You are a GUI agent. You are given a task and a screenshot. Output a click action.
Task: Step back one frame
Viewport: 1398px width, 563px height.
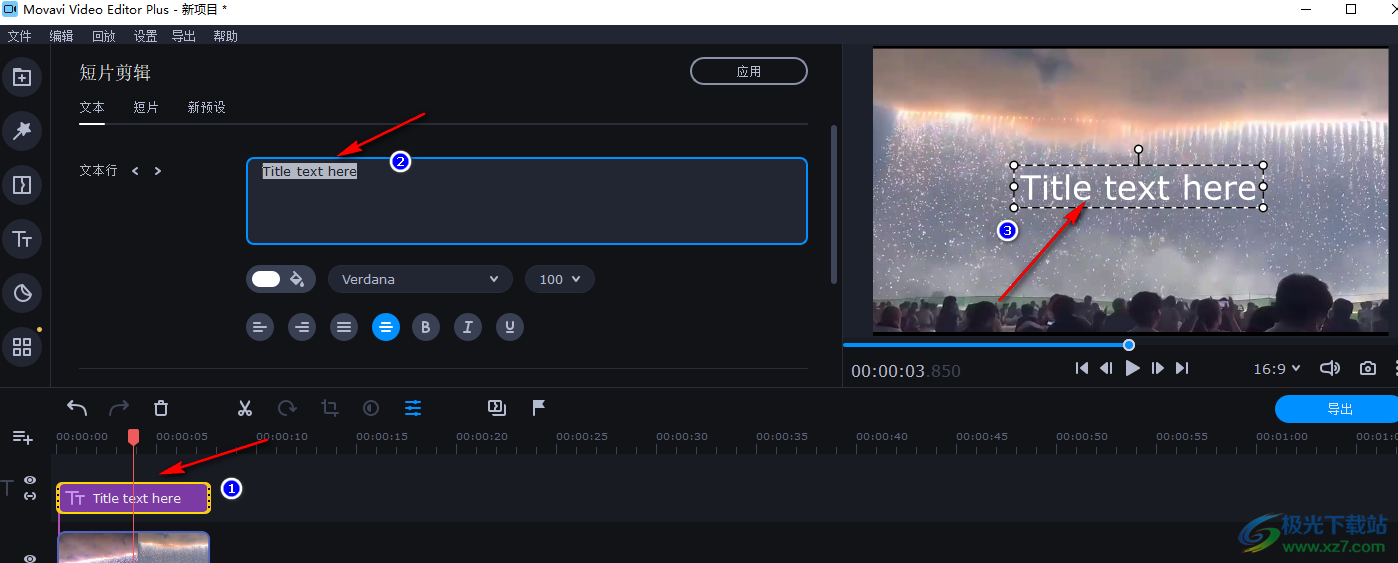pyautogui.click(x=1106, y=368)
